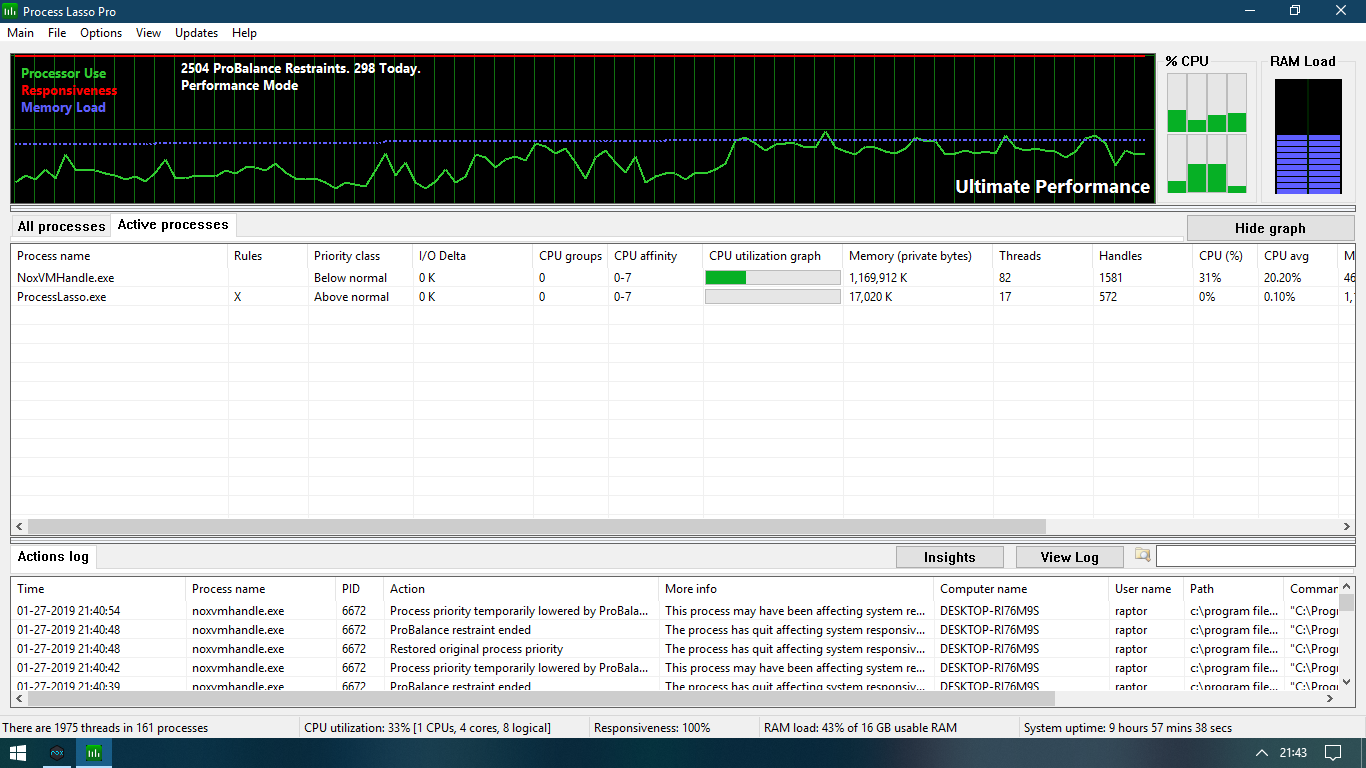This screenshot has width=1366, height=768.
Task: Sort by Memory (private bytes) column header
Action: tap(918, 256)
